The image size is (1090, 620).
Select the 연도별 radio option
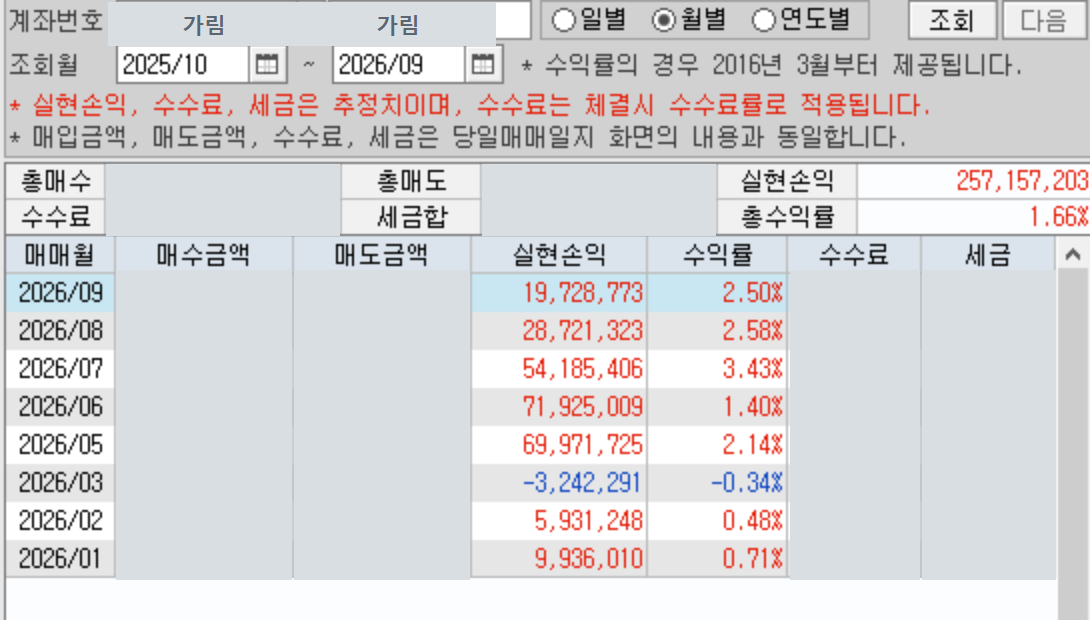801,19
